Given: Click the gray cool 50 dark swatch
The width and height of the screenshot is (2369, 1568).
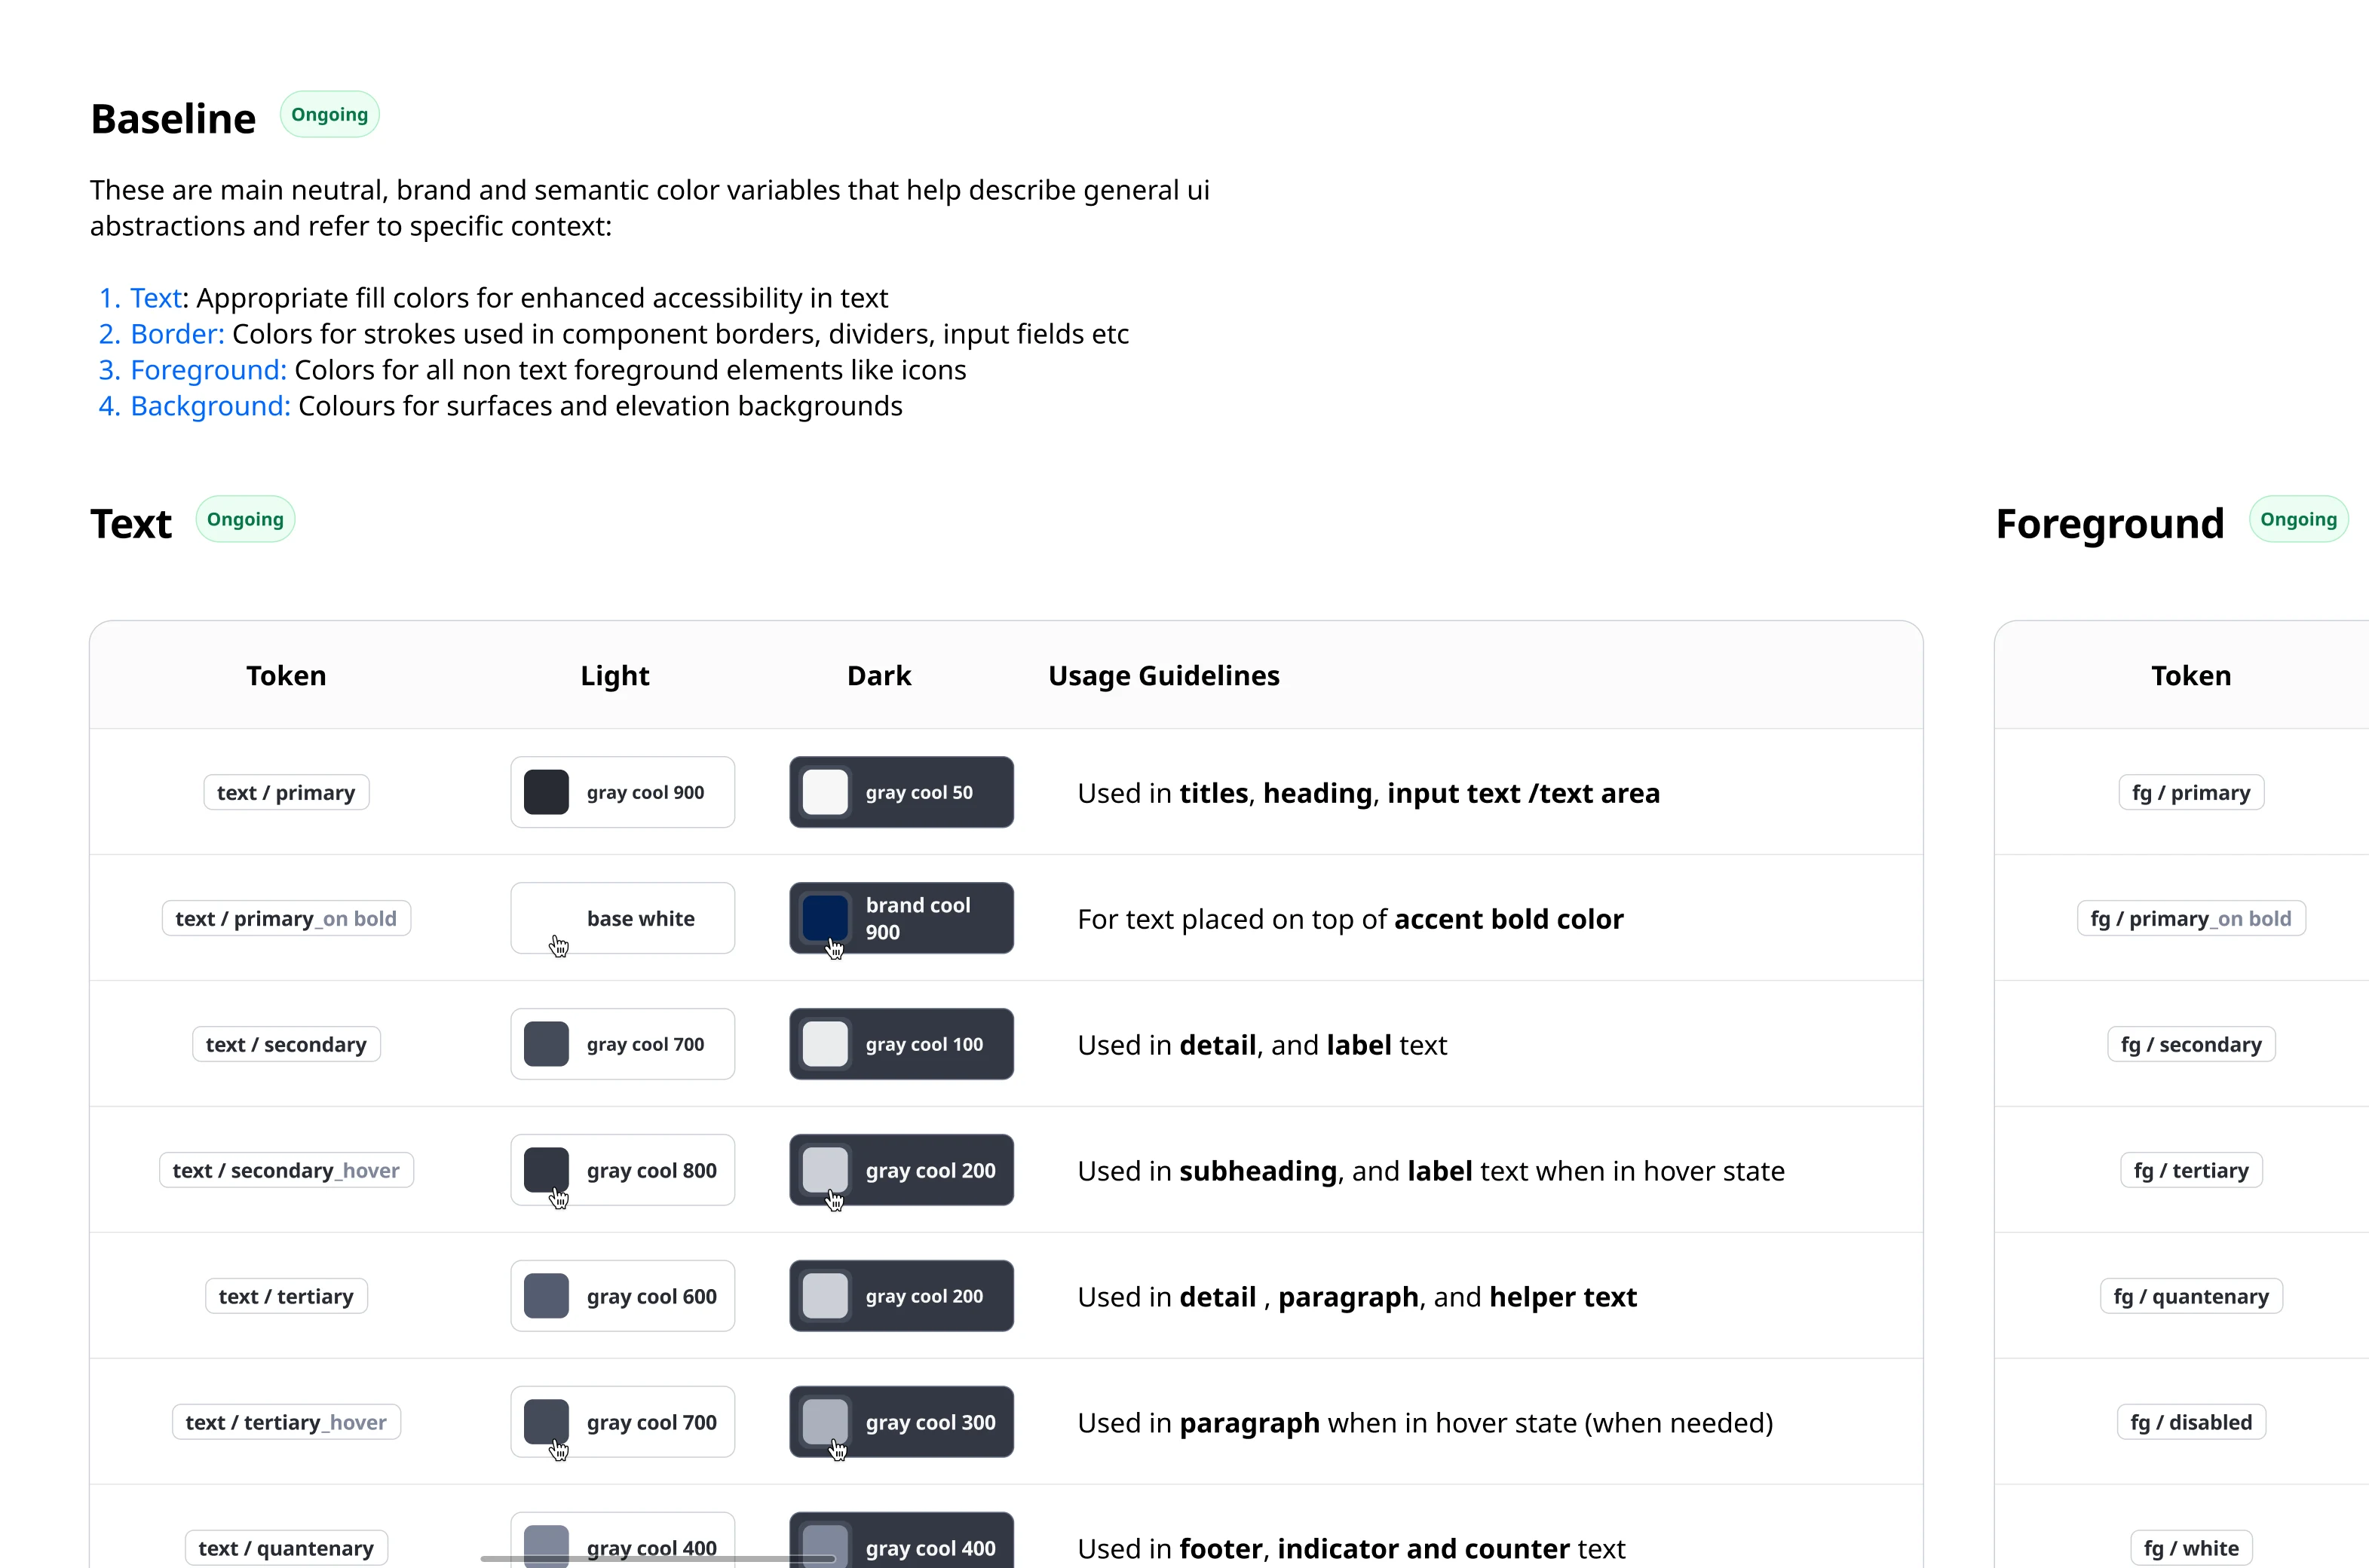Looking at the screenshot, I should [x=825, y=792].
